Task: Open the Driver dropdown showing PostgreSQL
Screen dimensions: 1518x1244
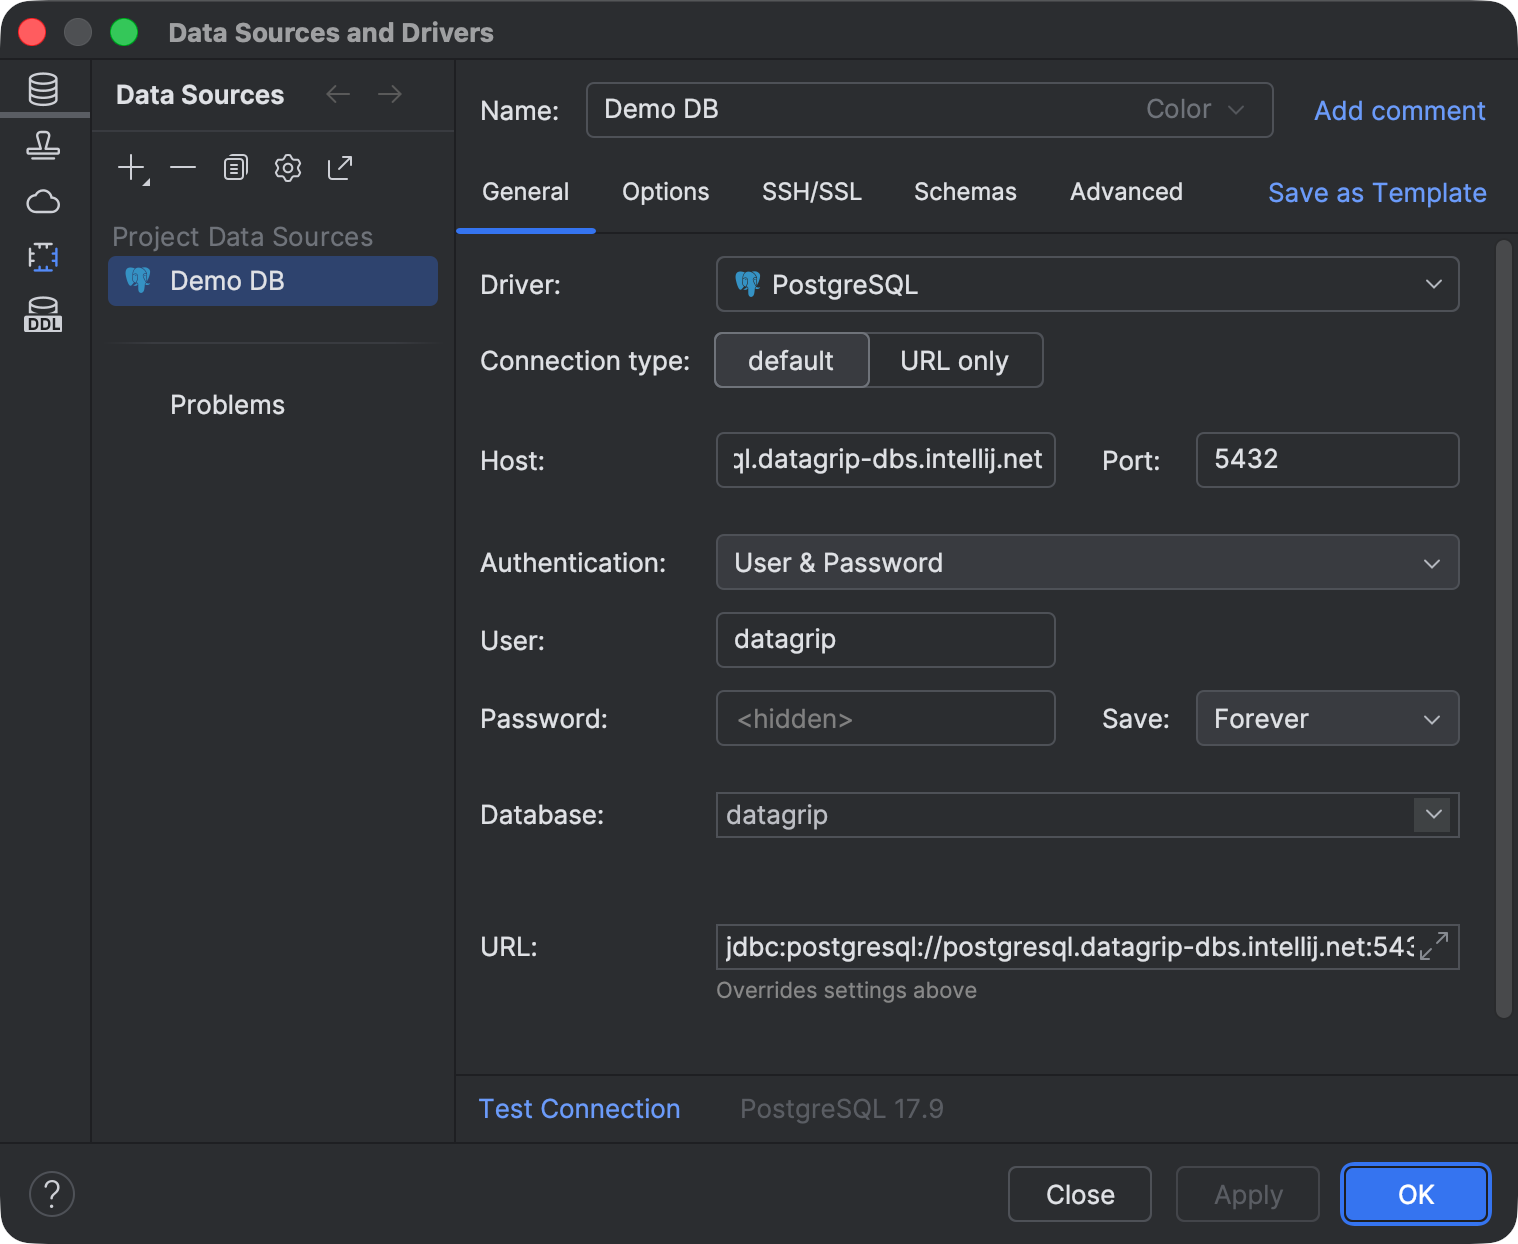Action: coord(1087,284)
